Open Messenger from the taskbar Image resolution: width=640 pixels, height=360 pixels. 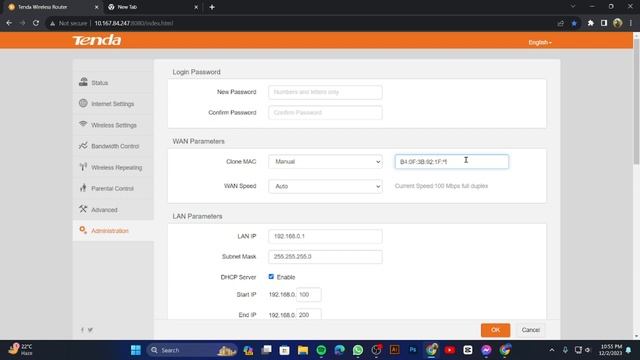coord(486,350)
